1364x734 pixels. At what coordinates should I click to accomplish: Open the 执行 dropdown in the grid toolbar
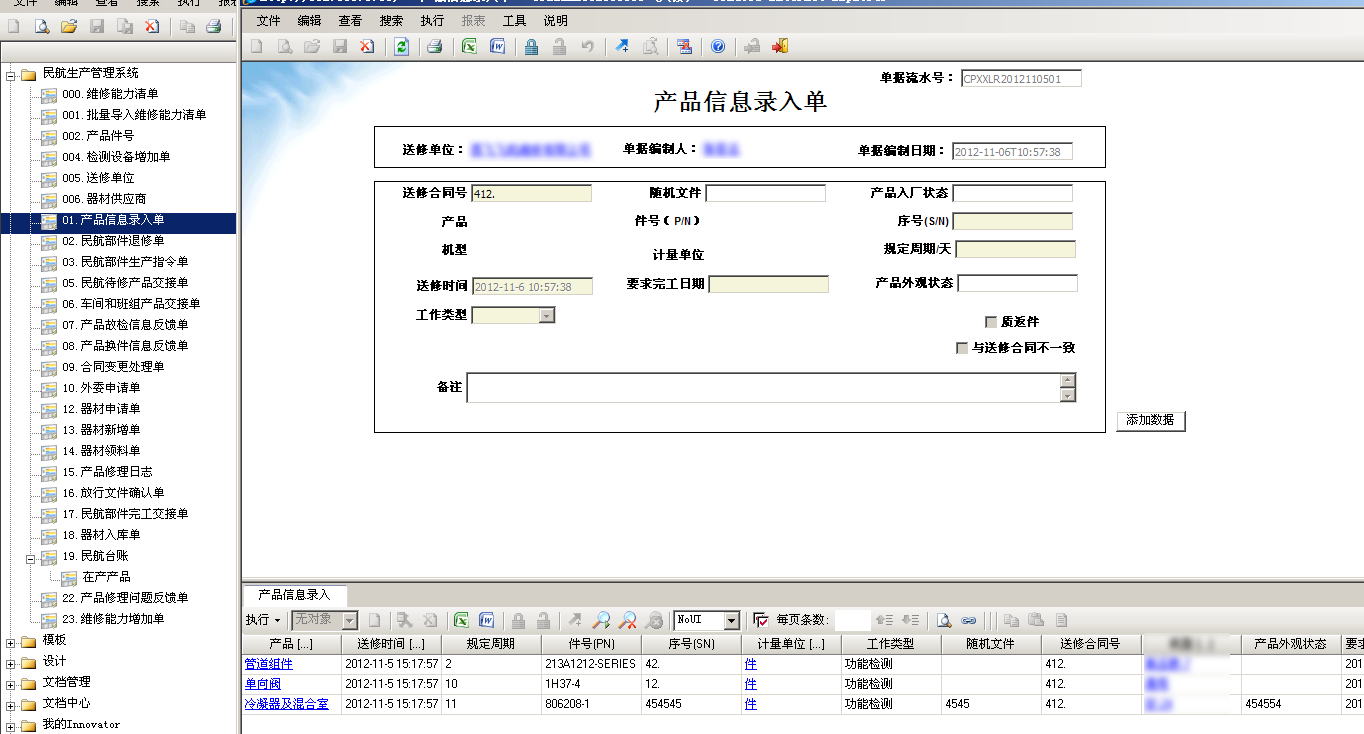tap(263, 620)
